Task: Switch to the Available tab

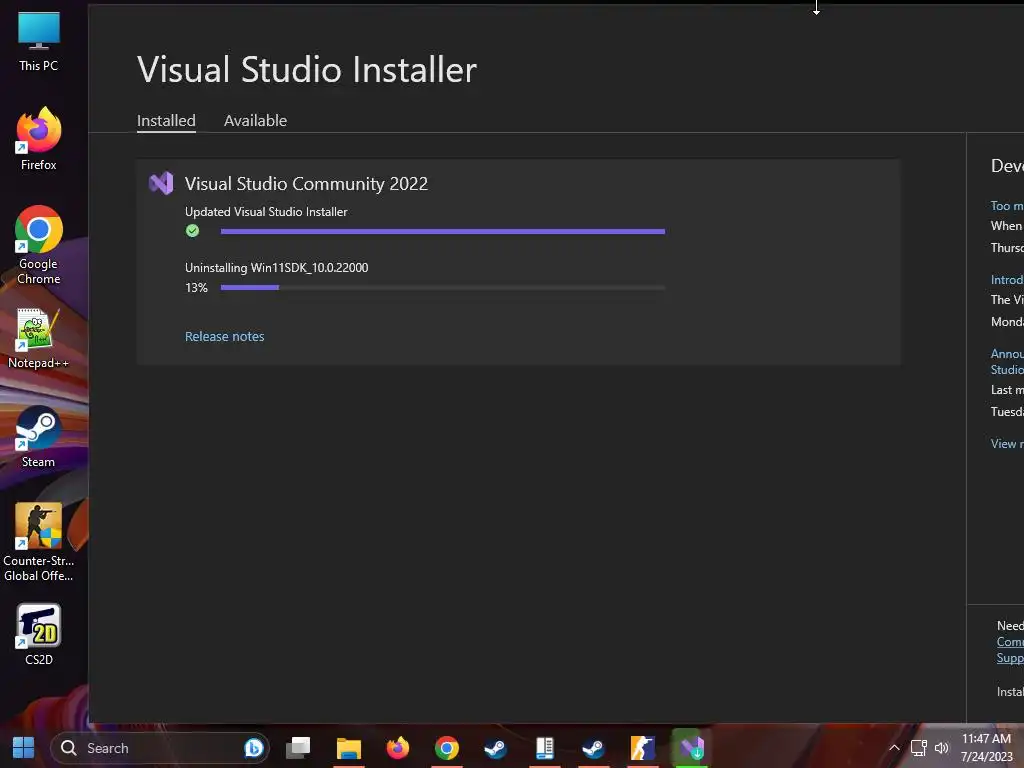Action: (255, 121)
